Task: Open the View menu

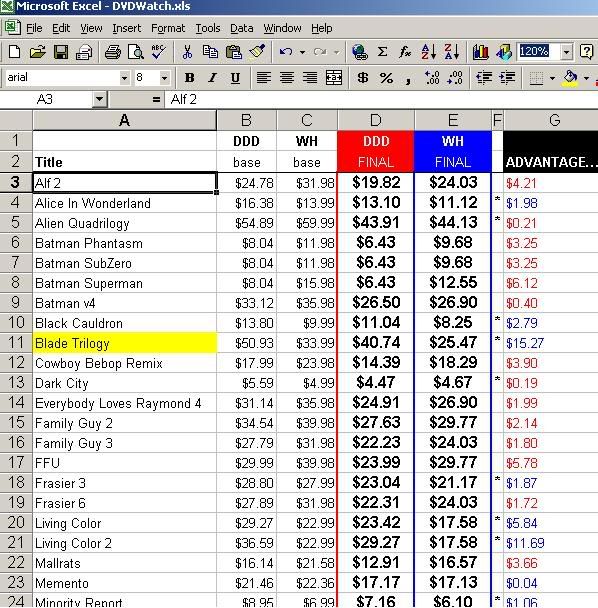Action: pos(91,28)
